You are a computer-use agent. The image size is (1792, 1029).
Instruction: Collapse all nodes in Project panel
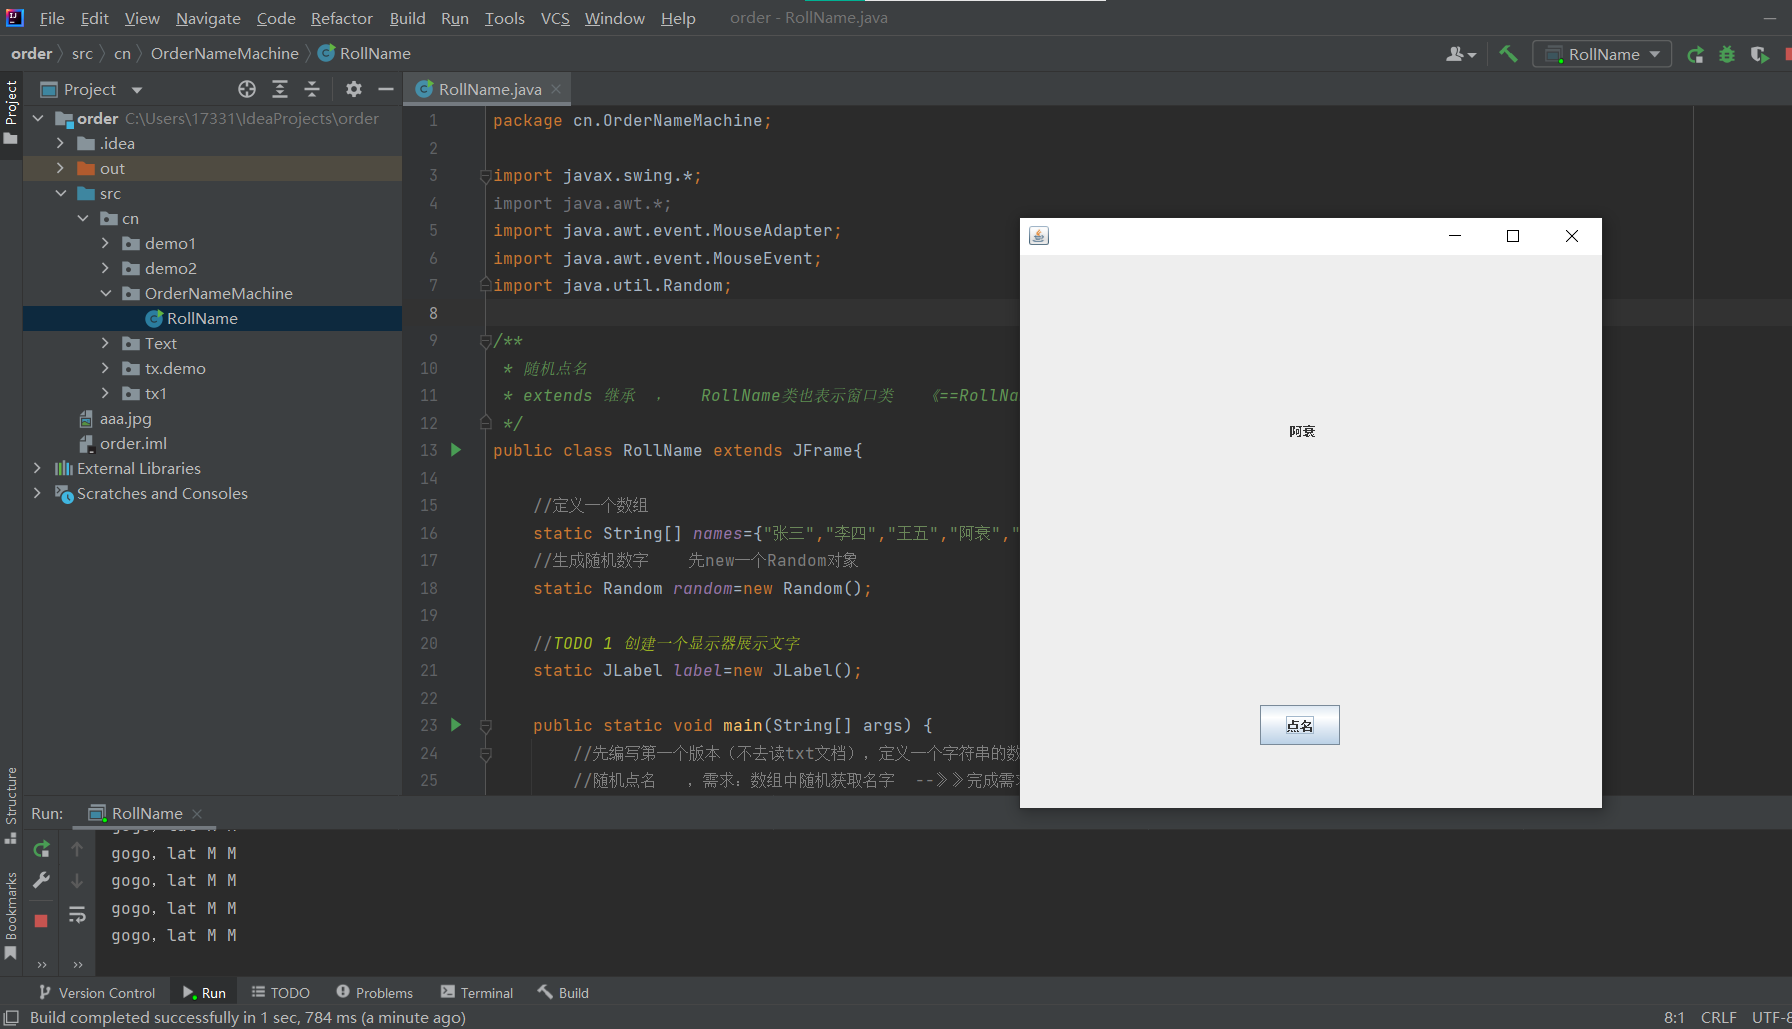[x=311, y=89]
